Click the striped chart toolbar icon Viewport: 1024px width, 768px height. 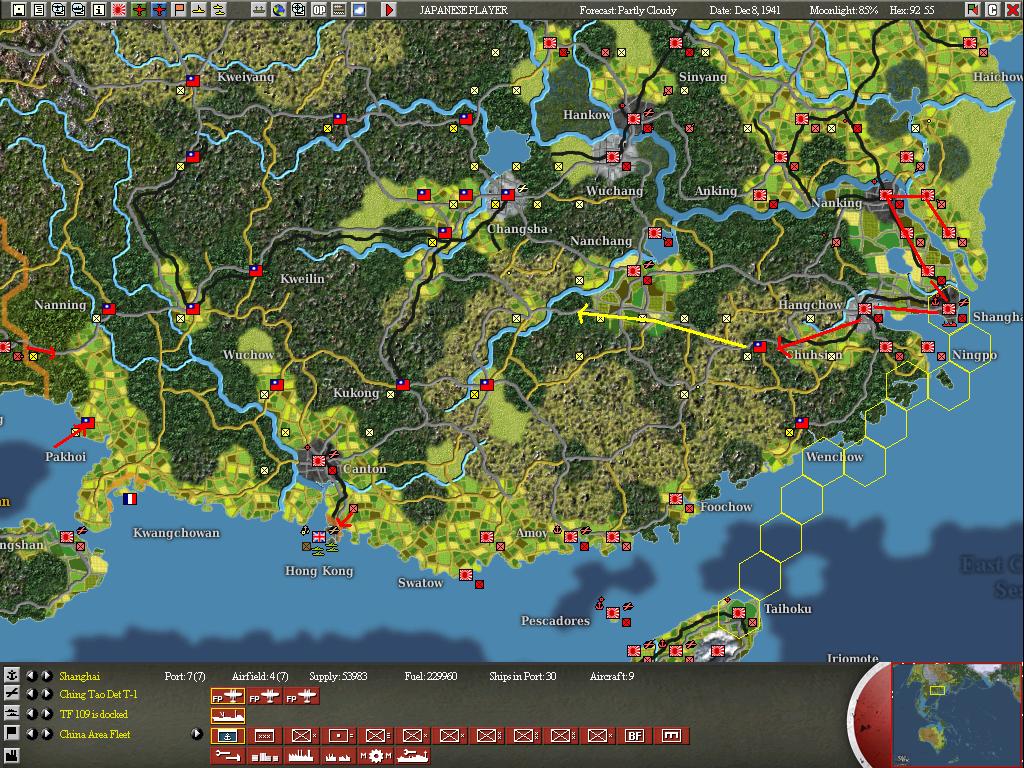[x=338, y=9]
